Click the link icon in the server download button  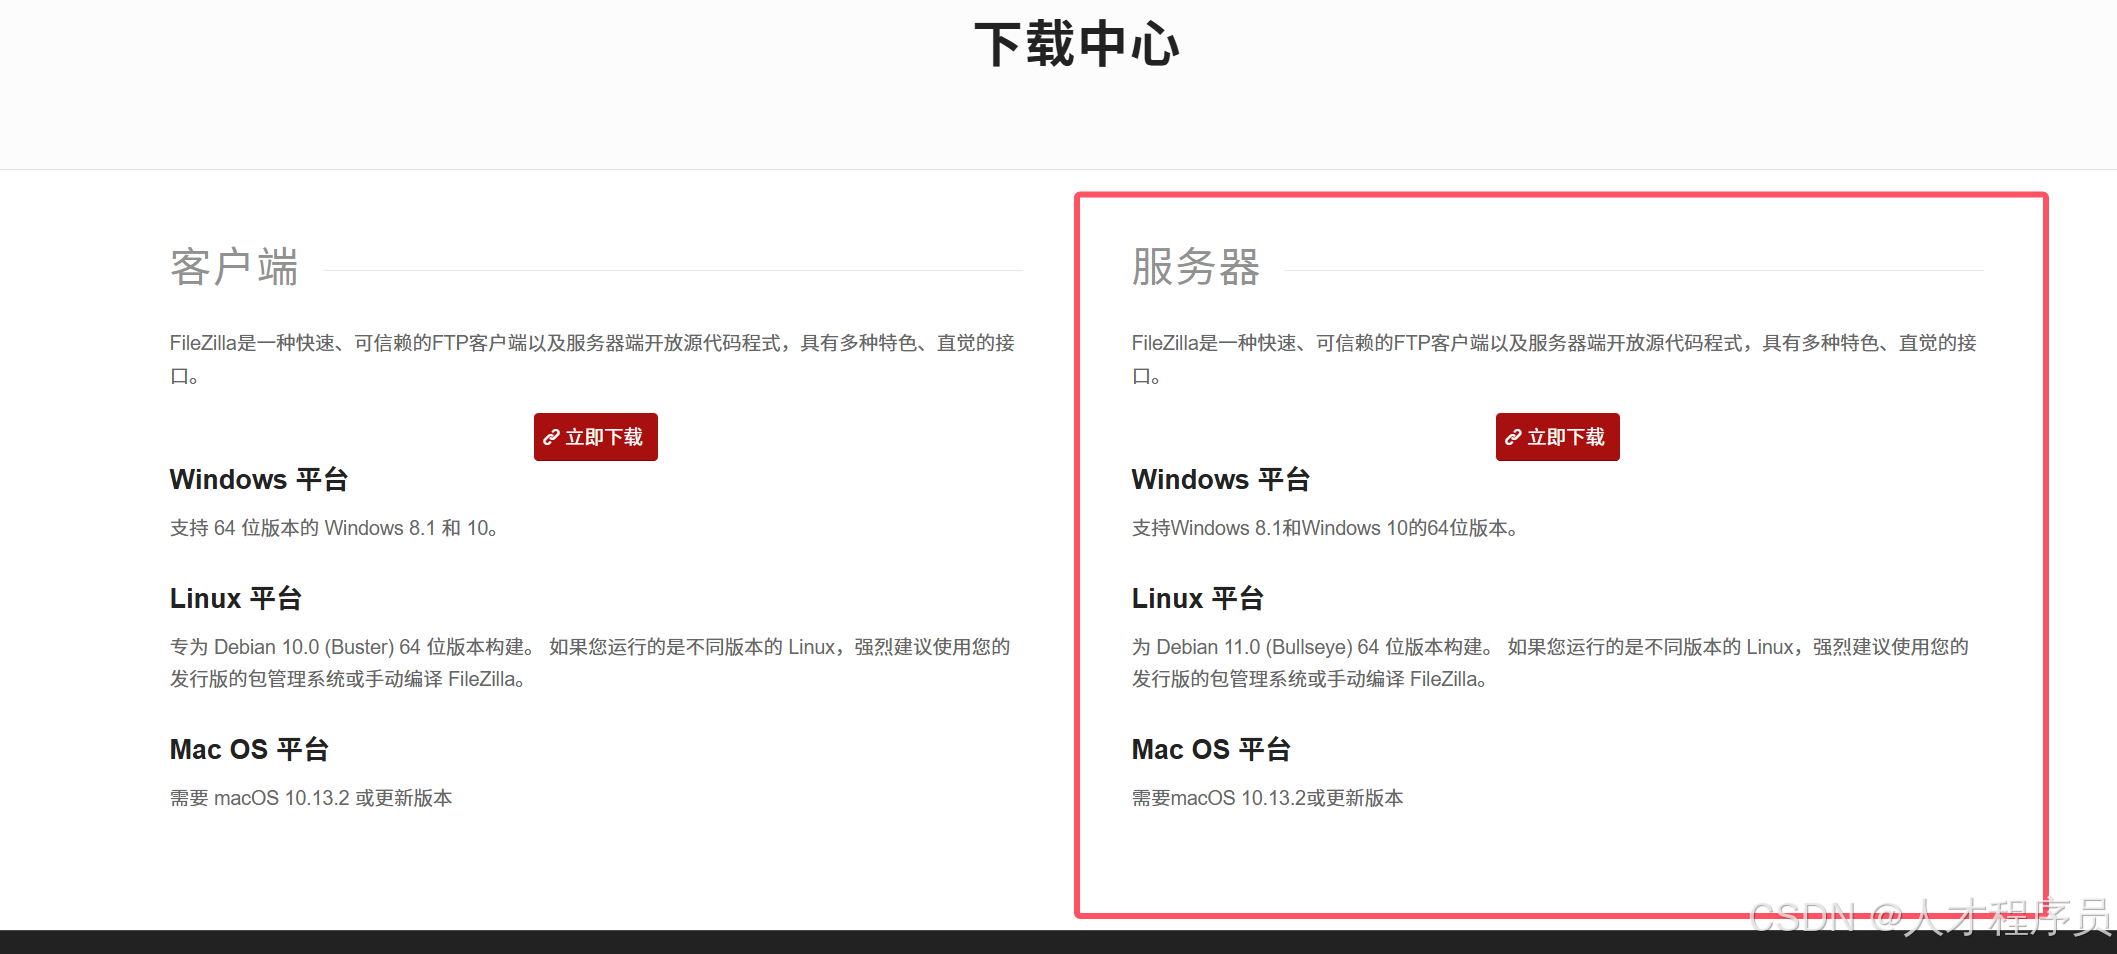pos(1513,437)
